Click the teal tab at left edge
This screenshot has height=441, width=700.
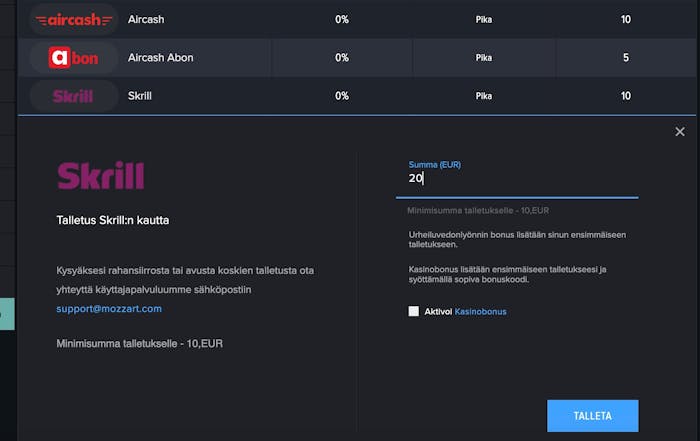[x=7, y=314]
